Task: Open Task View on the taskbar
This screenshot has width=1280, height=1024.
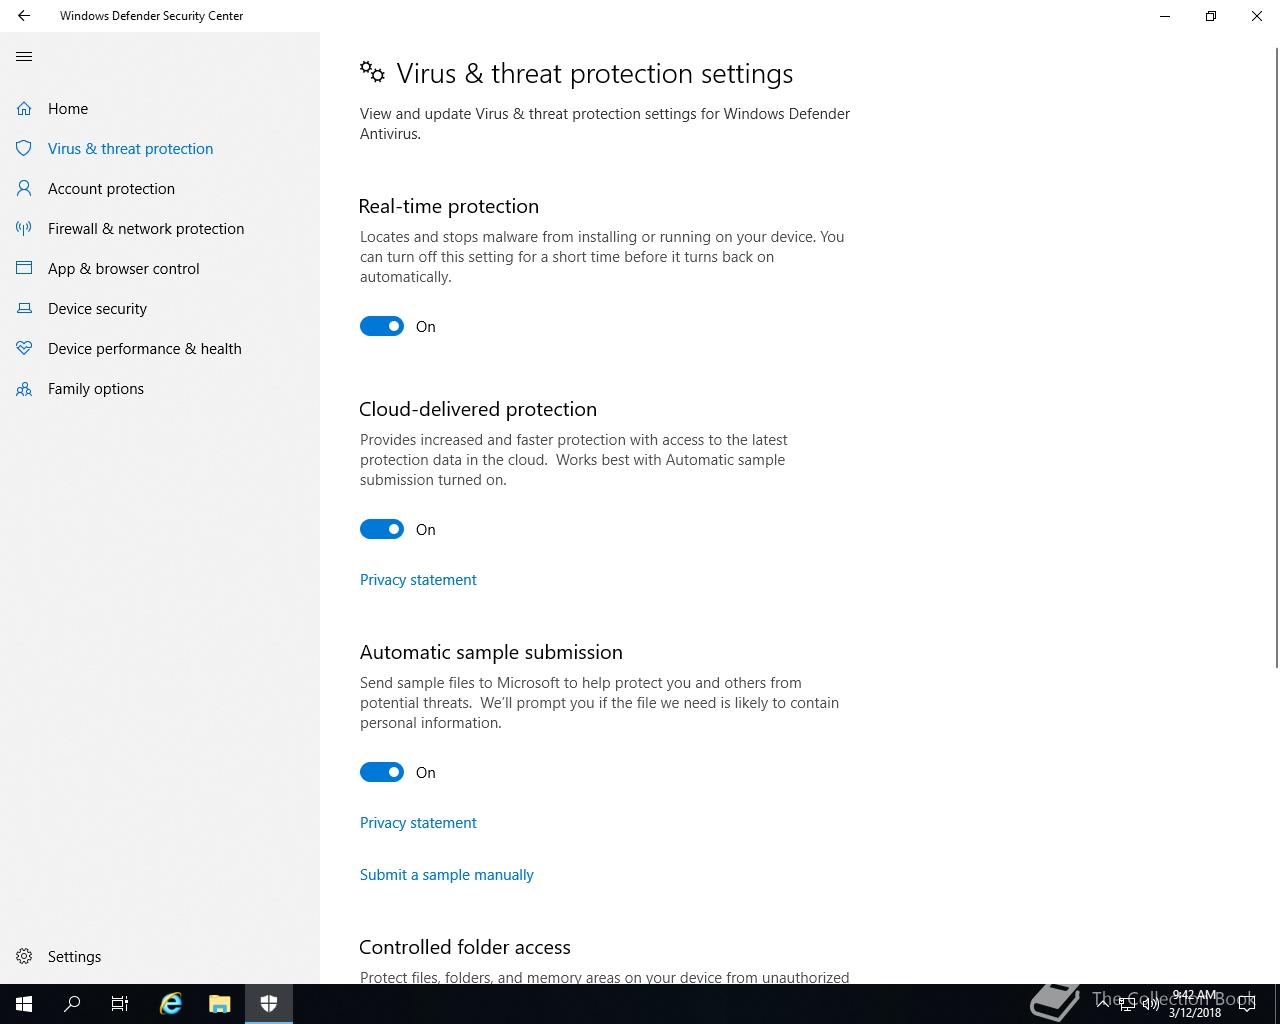Action: [x=120, y=1003]
